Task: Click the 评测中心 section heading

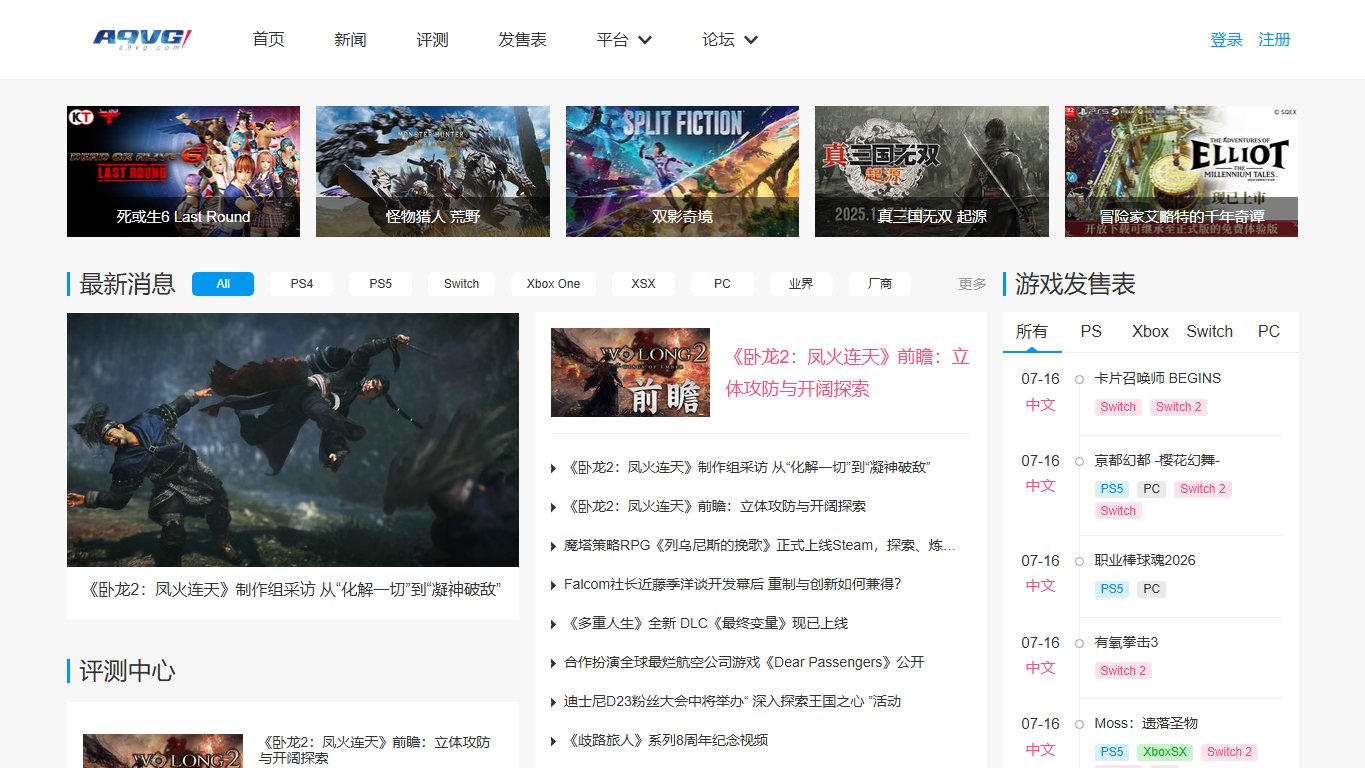Action: click(x=127, y=671)
